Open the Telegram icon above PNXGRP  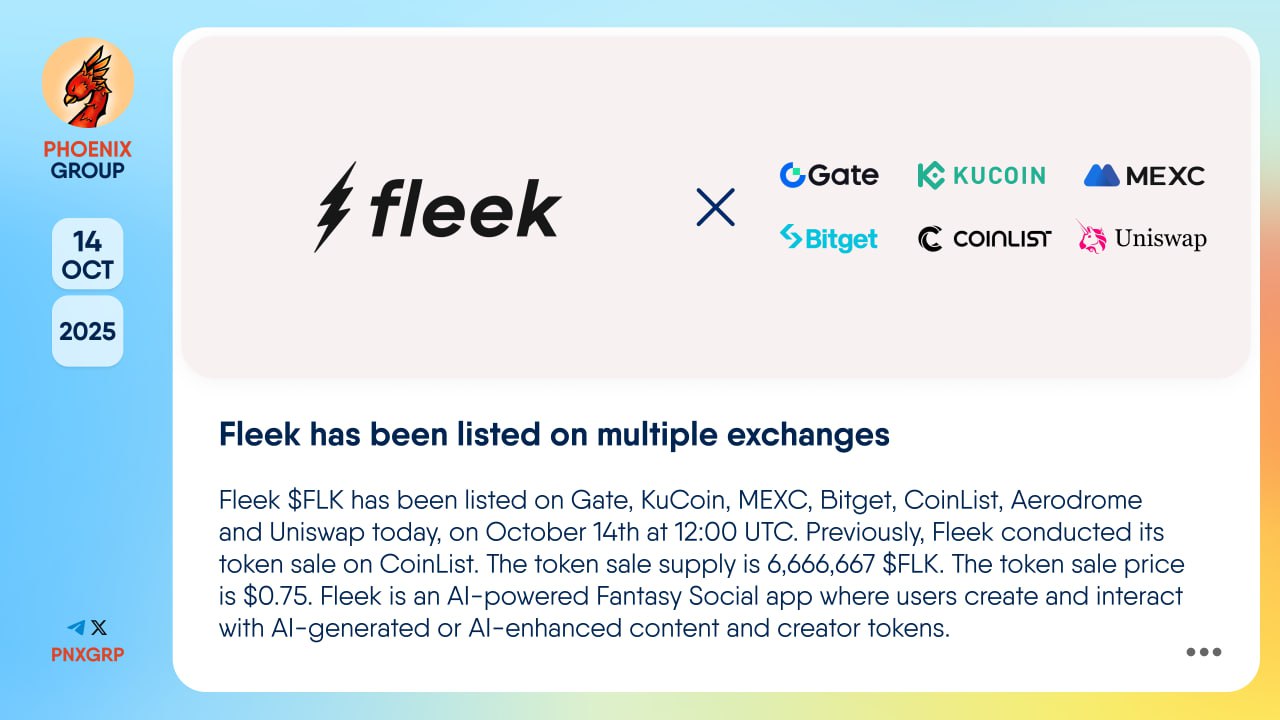pyautogui.click(x=76, y=628)
